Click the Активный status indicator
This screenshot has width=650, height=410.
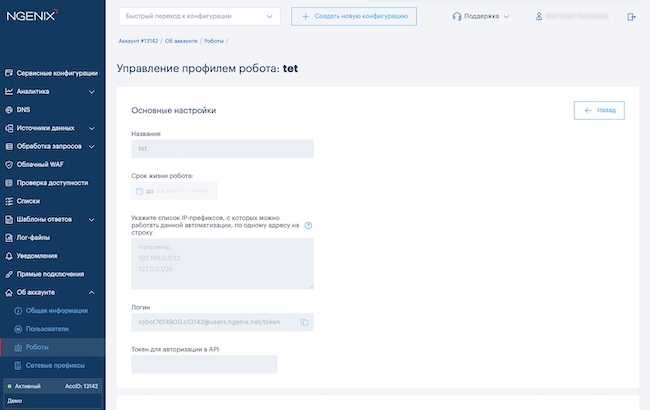[x=24, y=386]
